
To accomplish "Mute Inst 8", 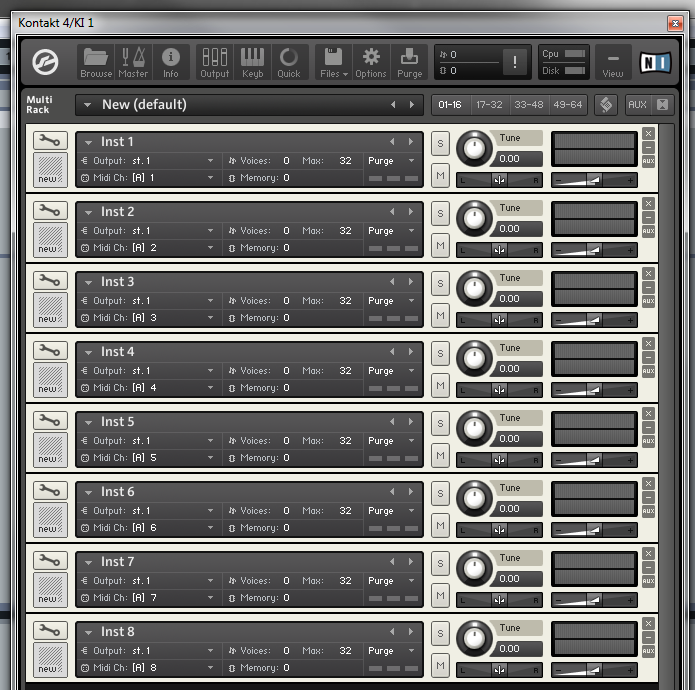I will pos(440,666).
